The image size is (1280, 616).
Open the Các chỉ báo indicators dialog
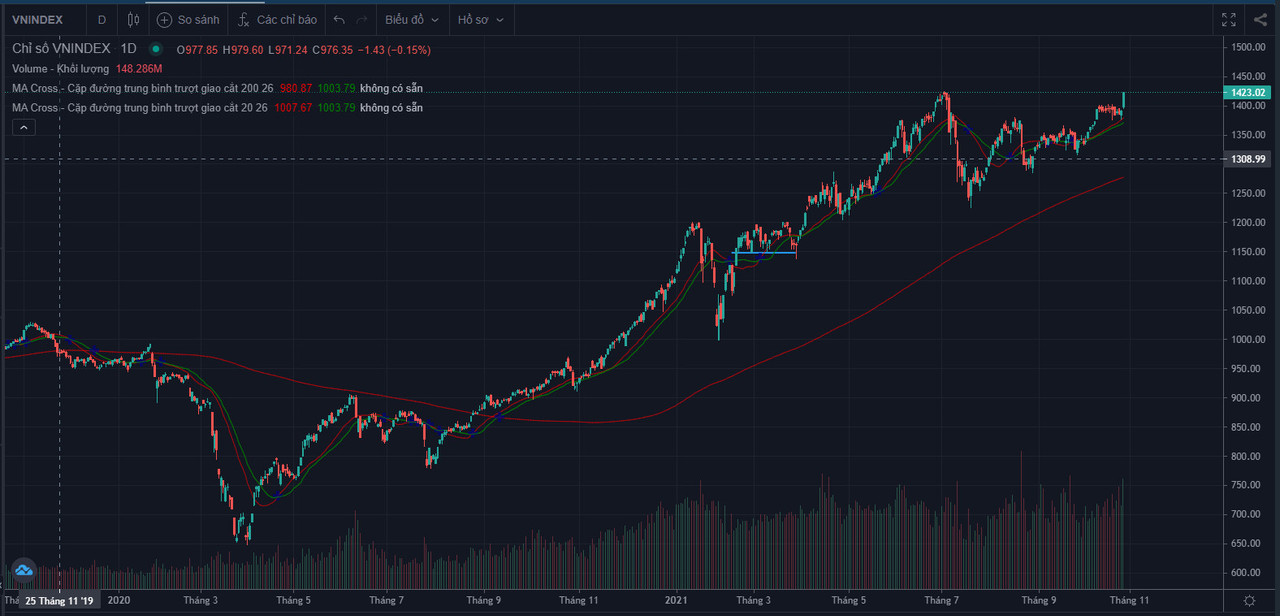278,19
